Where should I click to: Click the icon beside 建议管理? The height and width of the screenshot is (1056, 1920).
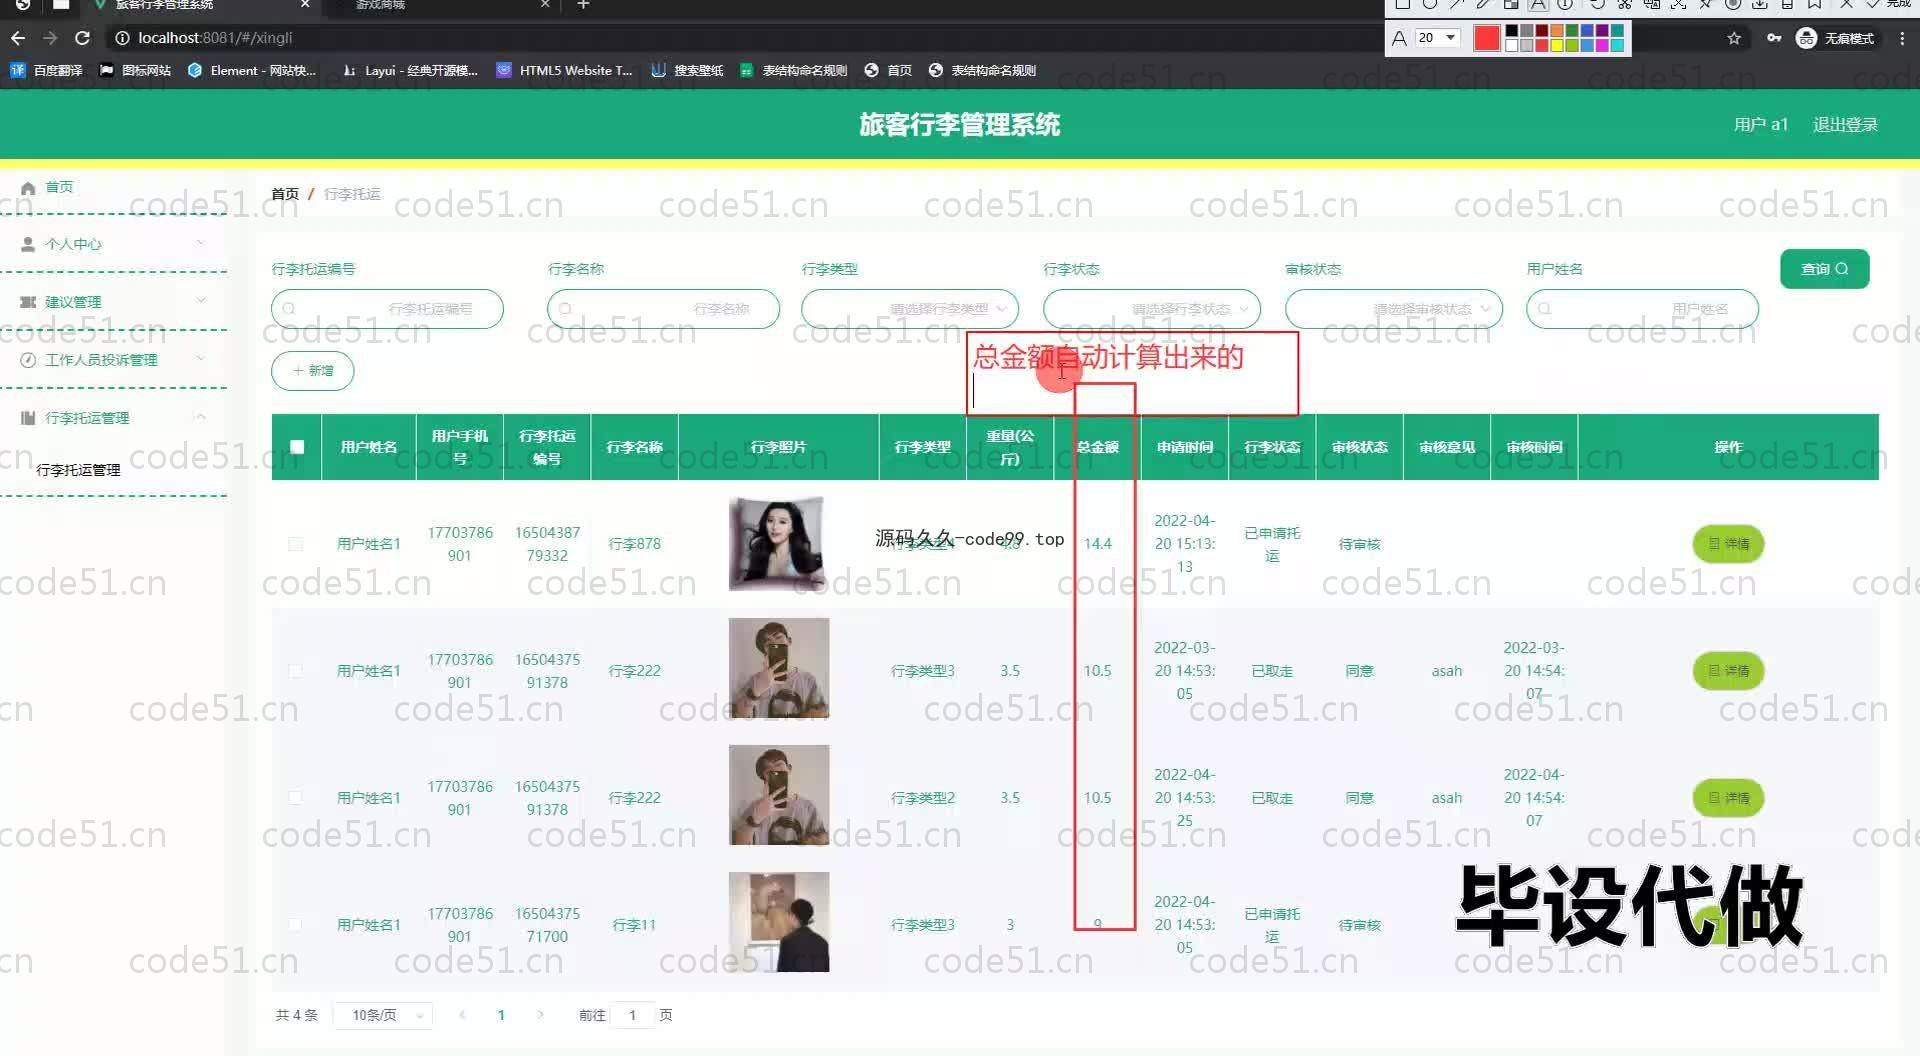28,302
